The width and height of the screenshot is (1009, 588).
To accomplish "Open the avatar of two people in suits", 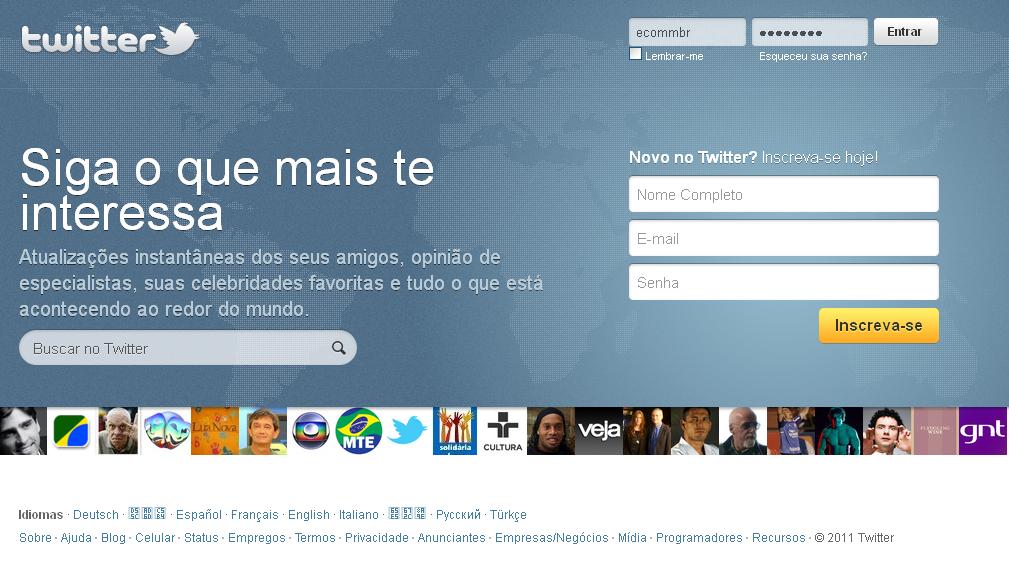I will coord(647,431).
